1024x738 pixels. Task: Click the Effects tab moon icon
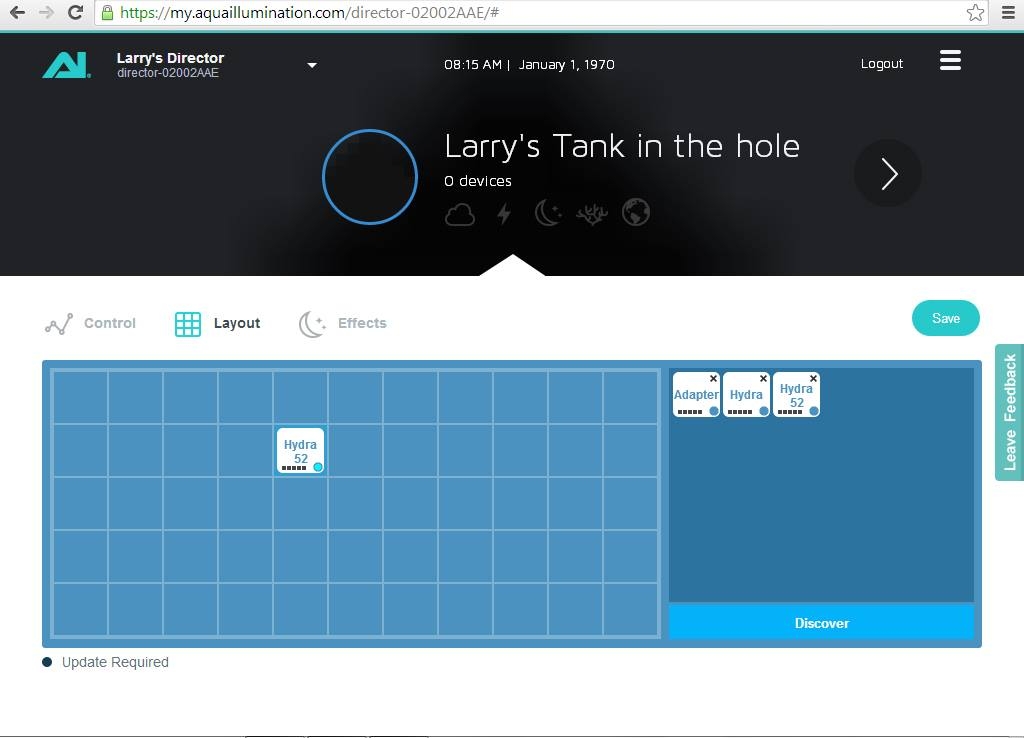pyautogui.click(x=312, y=324)
